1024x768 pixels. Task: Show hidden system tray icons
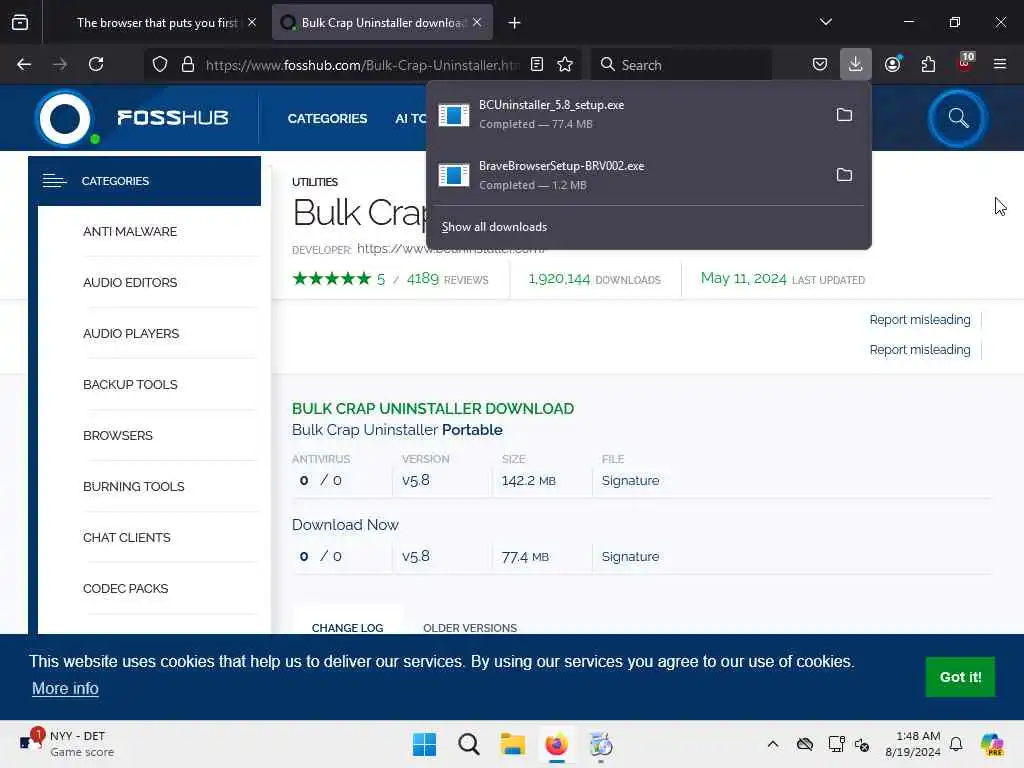pyautogui.click(x=773, y=744)
